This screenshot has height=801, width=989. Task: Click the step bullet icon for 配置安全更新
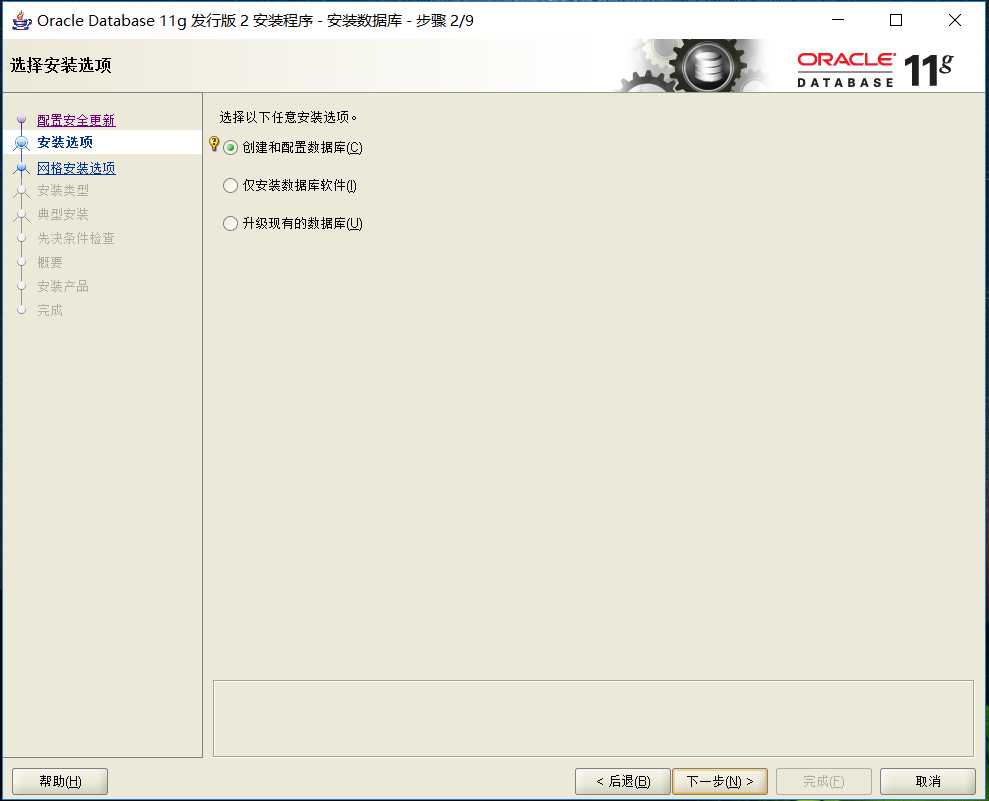pyautogui.click(x=21, y=119)
